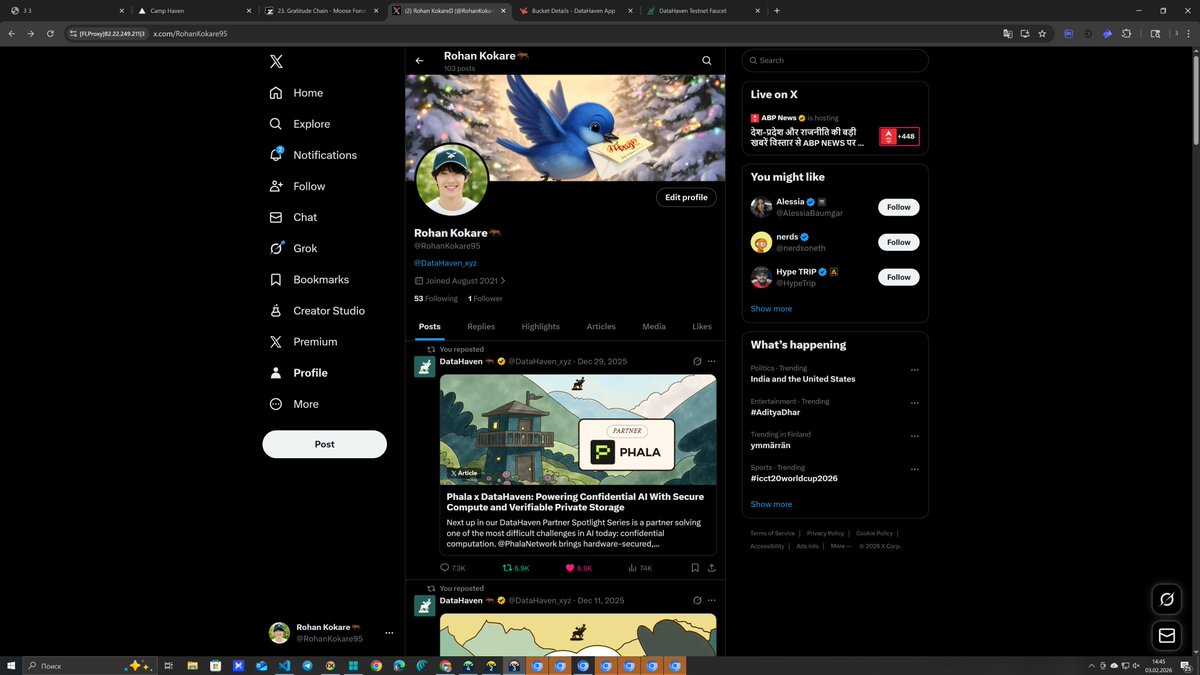Reload the page in the browser

(x=50, y=33)
